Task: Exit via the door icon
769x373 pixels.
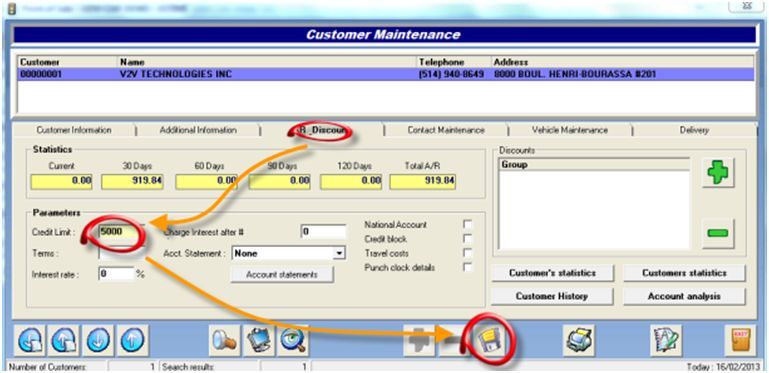Action: pos(741,340)
